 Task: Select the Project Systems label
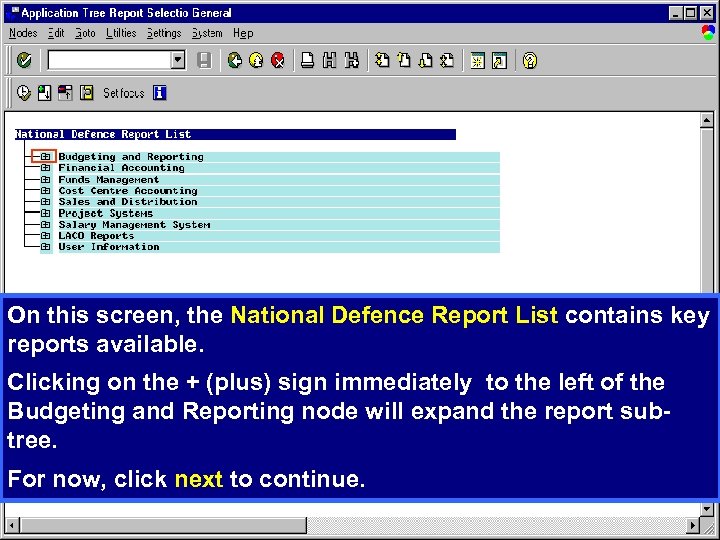point(106,213)
